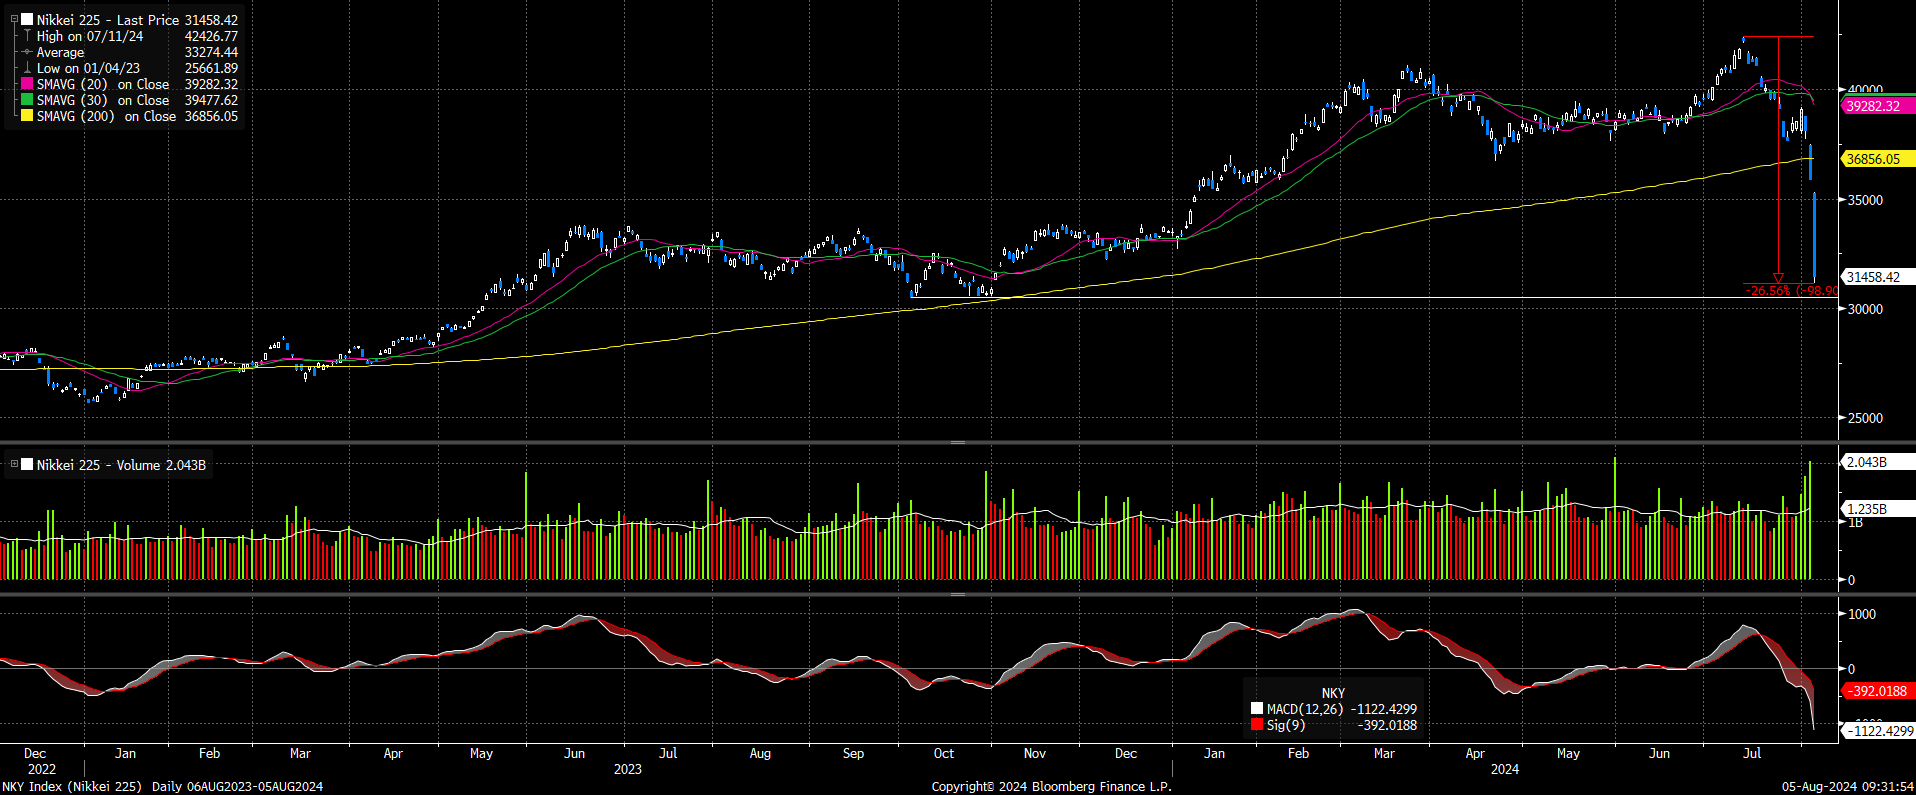Click the Bloomberg Finance L.P. copyright text

tap(1052, 786)
